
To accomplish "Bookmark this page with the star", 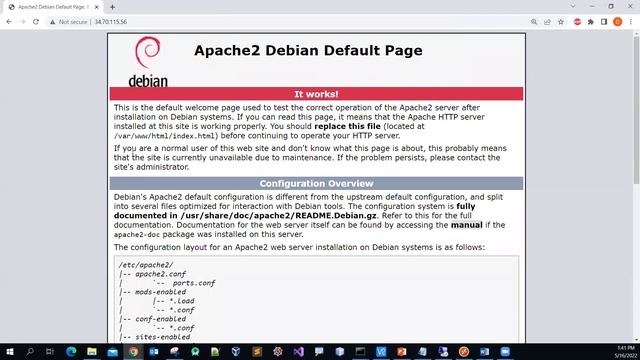I will click(561, 22).
